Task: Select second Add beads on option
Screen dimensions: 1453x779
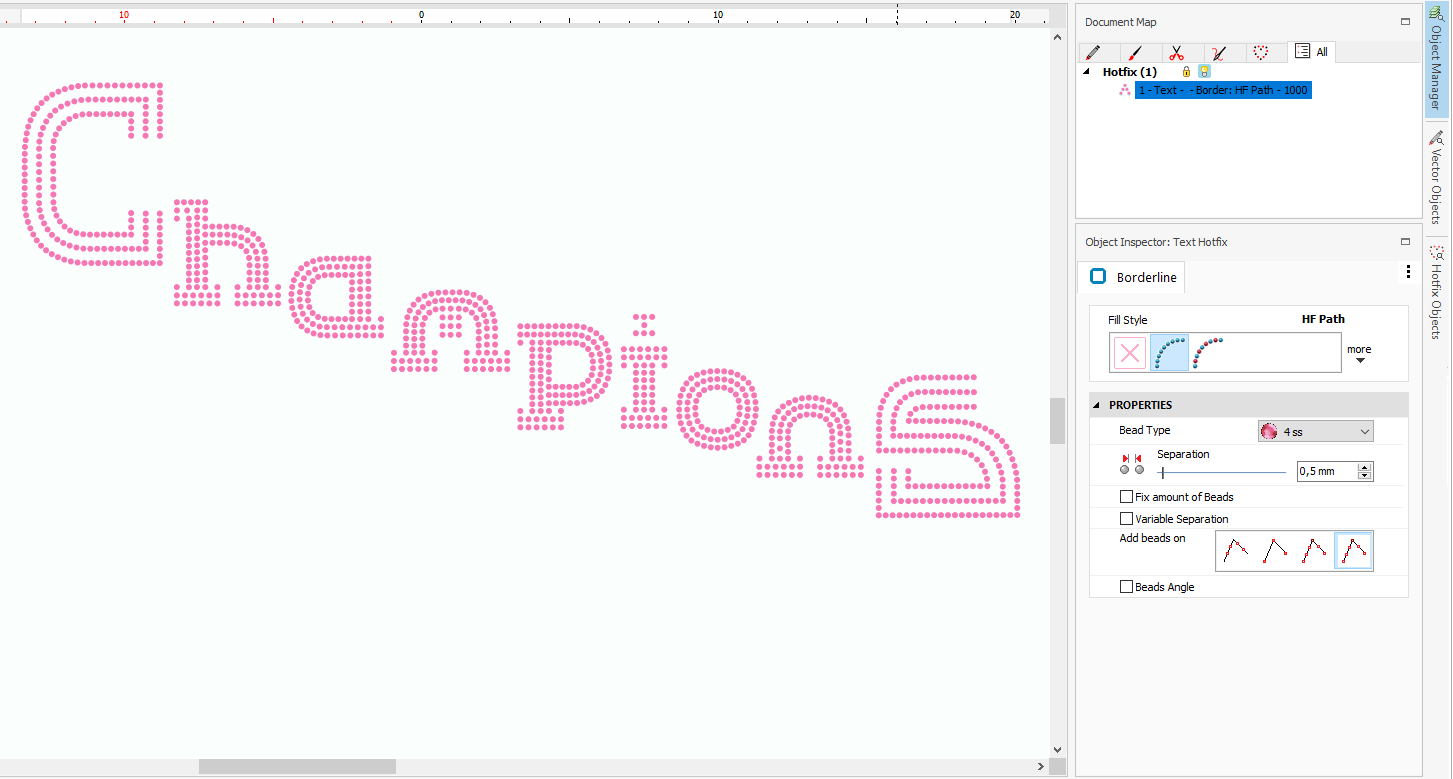Action: (x=1275, y=551)
